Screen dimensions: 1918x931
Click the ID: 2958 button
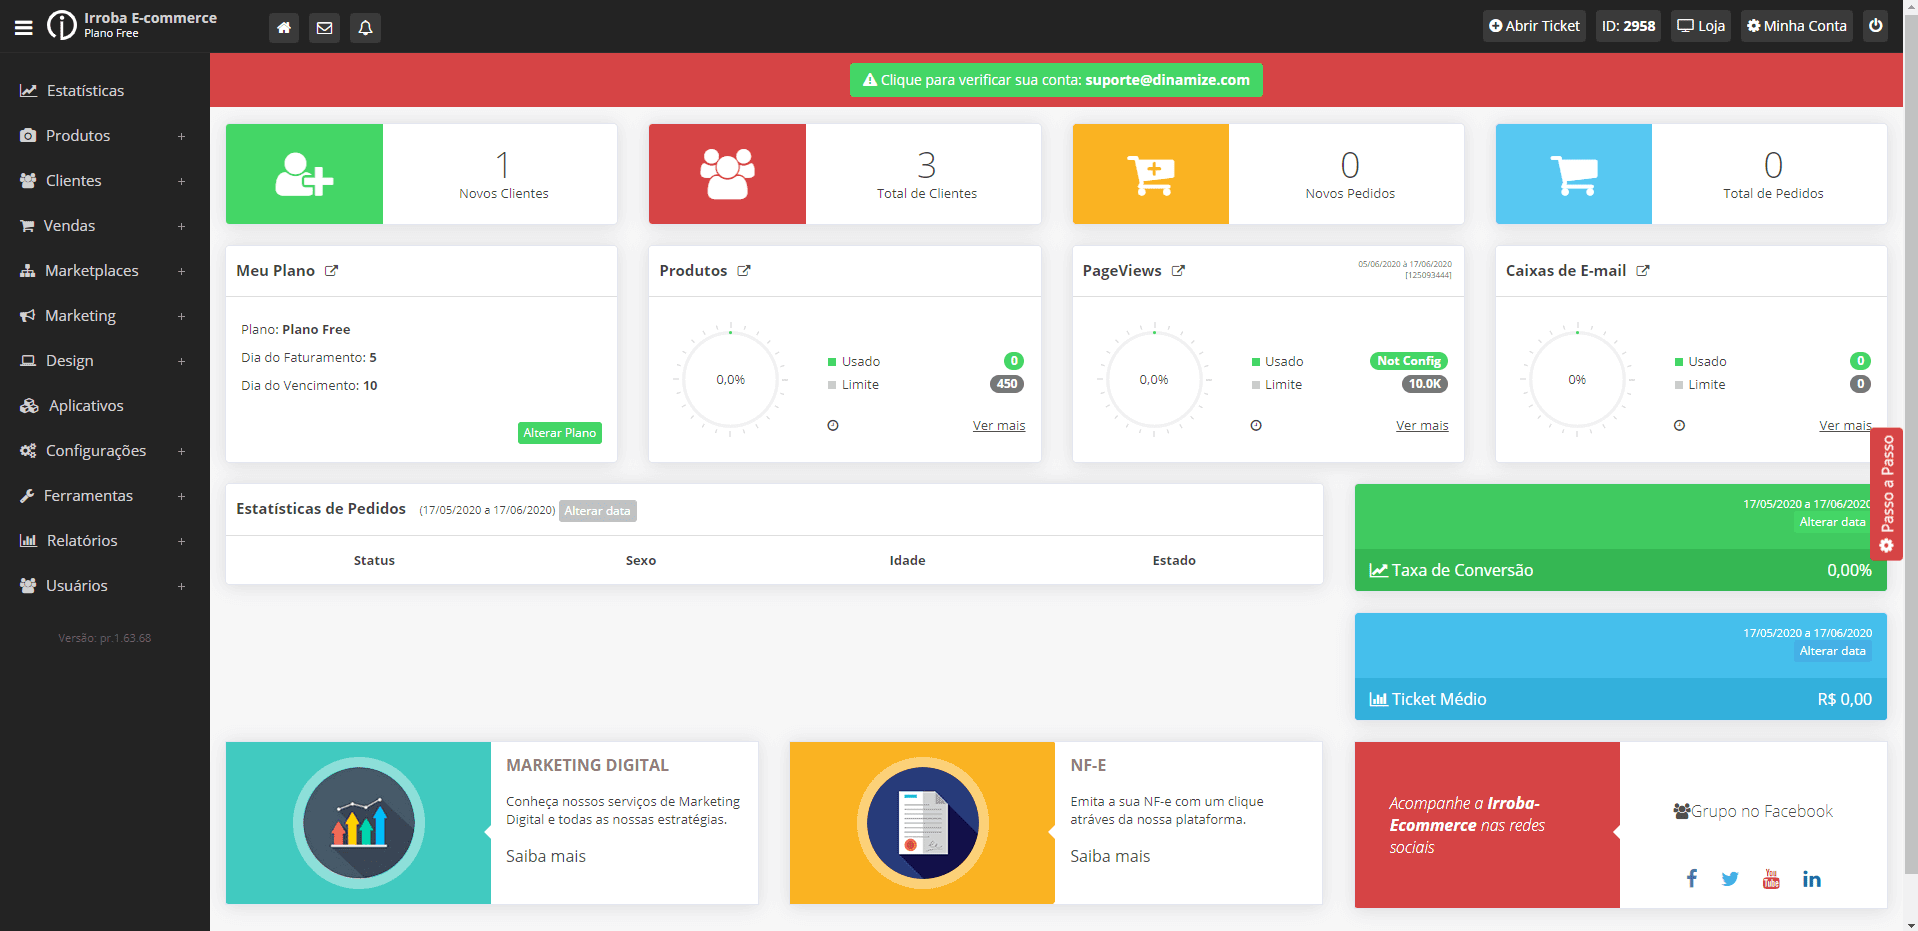click(x=1628, y=26)
